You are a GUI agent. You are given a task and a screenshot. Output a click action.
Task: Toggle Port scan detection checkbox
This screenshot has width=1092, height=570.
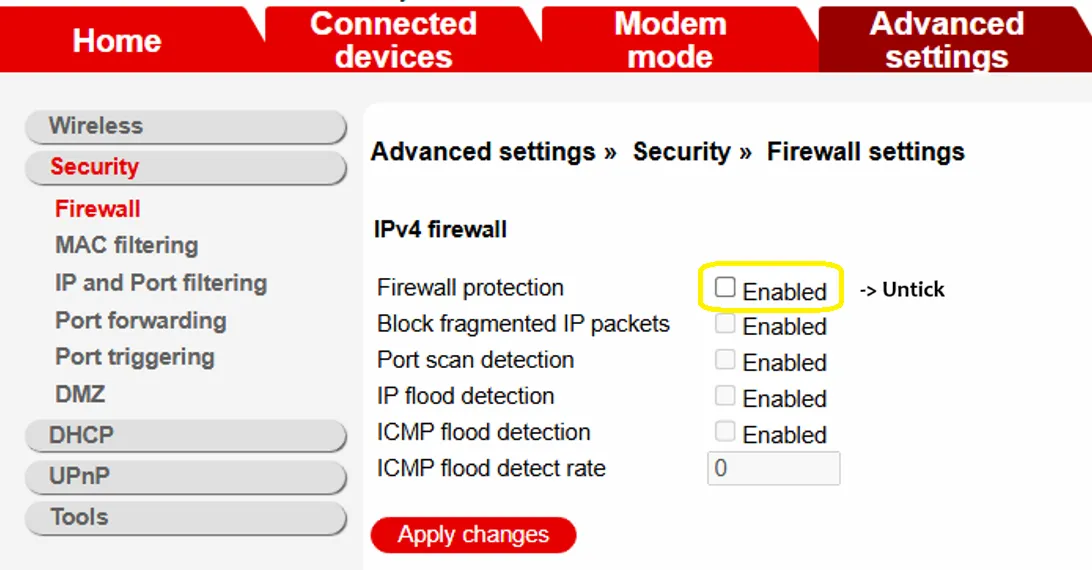point(725,359)
